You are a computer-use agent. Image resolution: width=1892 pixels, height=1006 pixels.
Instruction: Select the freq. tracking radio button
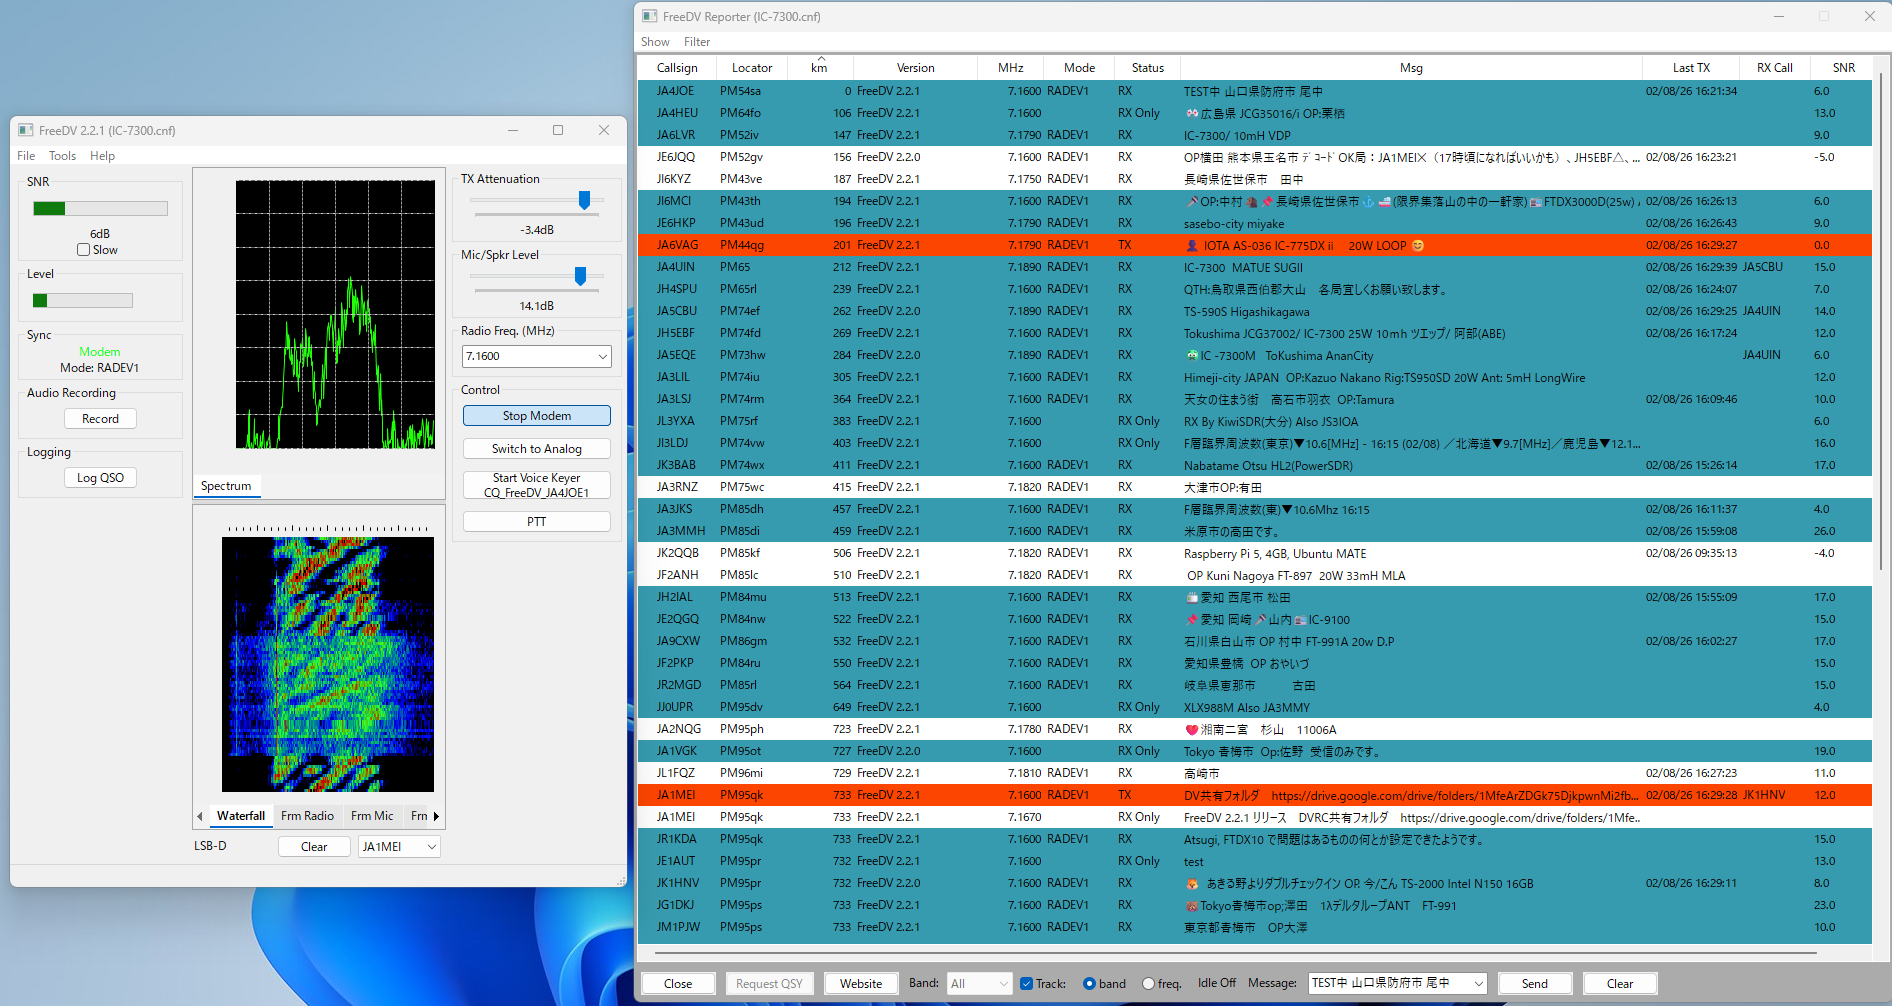[x=1148, y=984]
